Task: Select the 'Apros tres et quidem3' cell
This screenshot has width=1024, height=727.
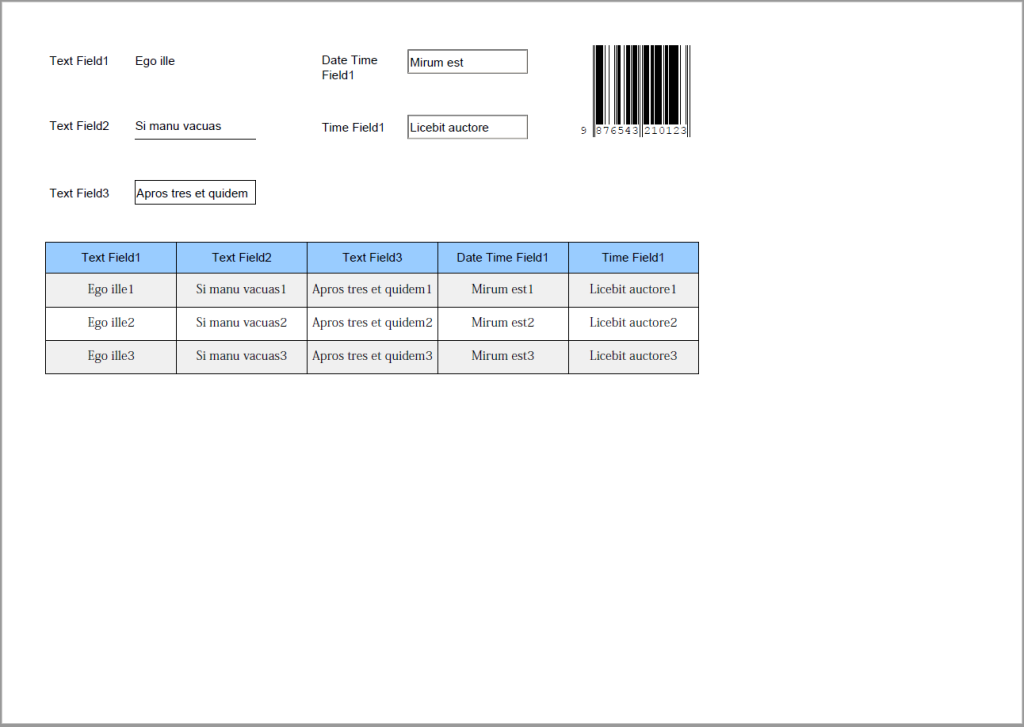Action: (x=372, y=356)
